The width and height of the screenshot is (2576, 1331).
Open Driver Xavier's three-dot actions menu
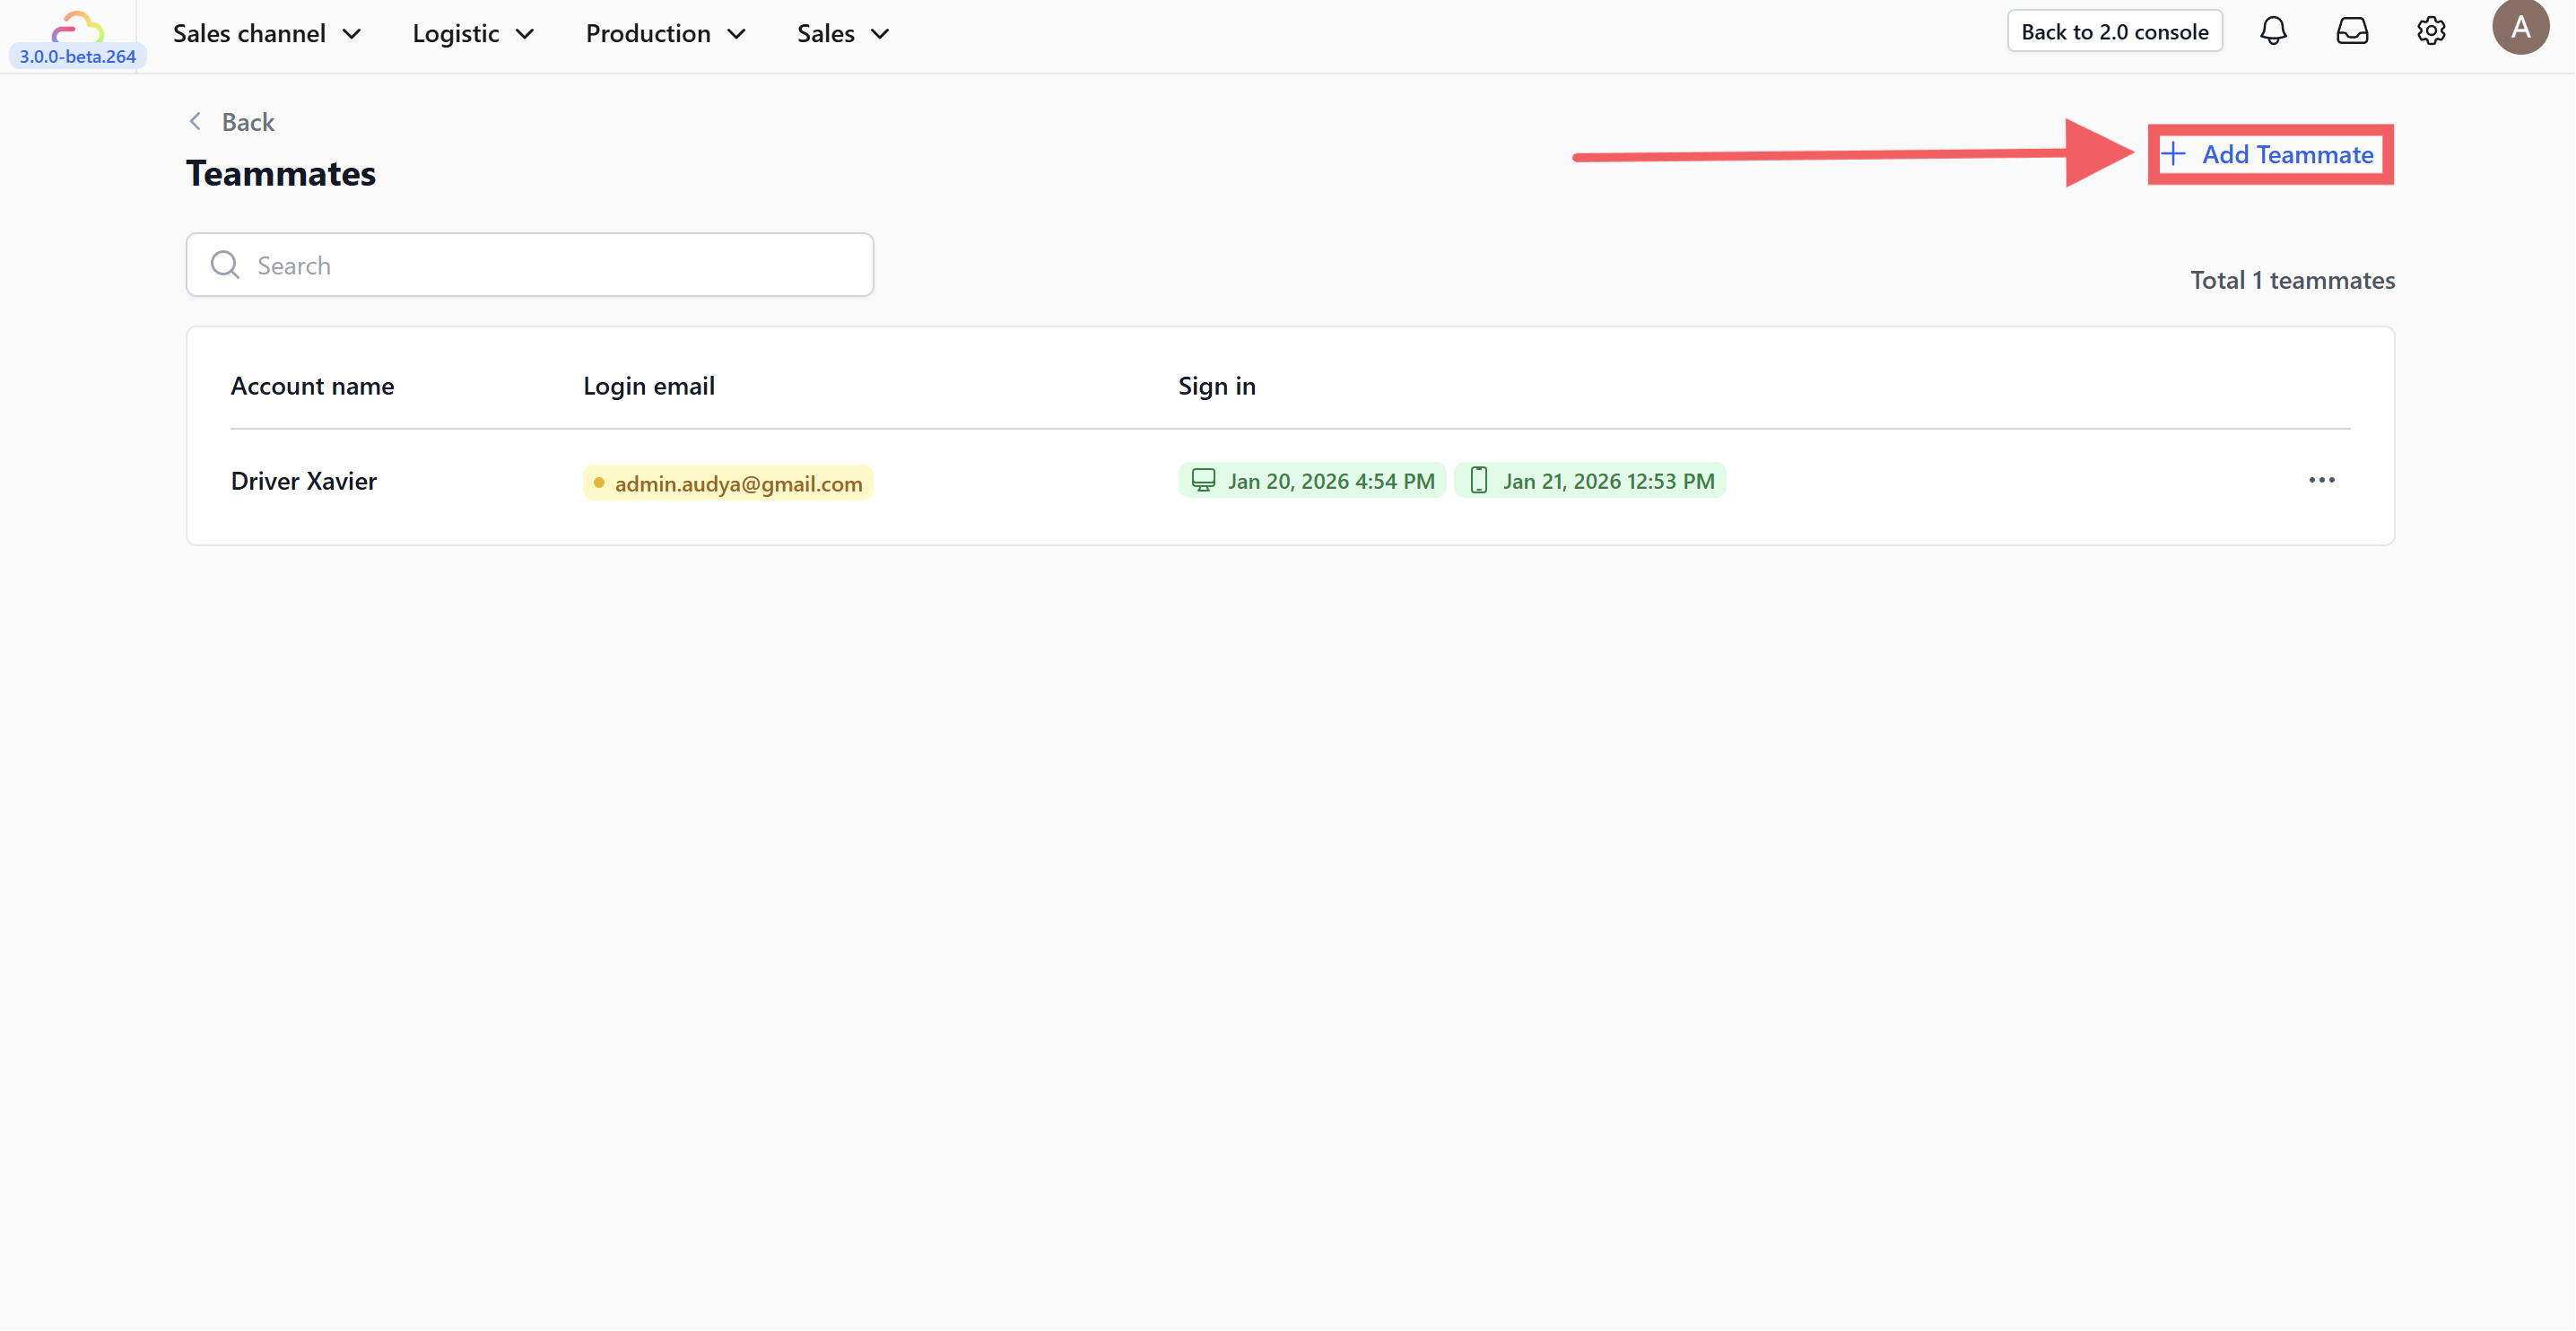pos(2321,481)
